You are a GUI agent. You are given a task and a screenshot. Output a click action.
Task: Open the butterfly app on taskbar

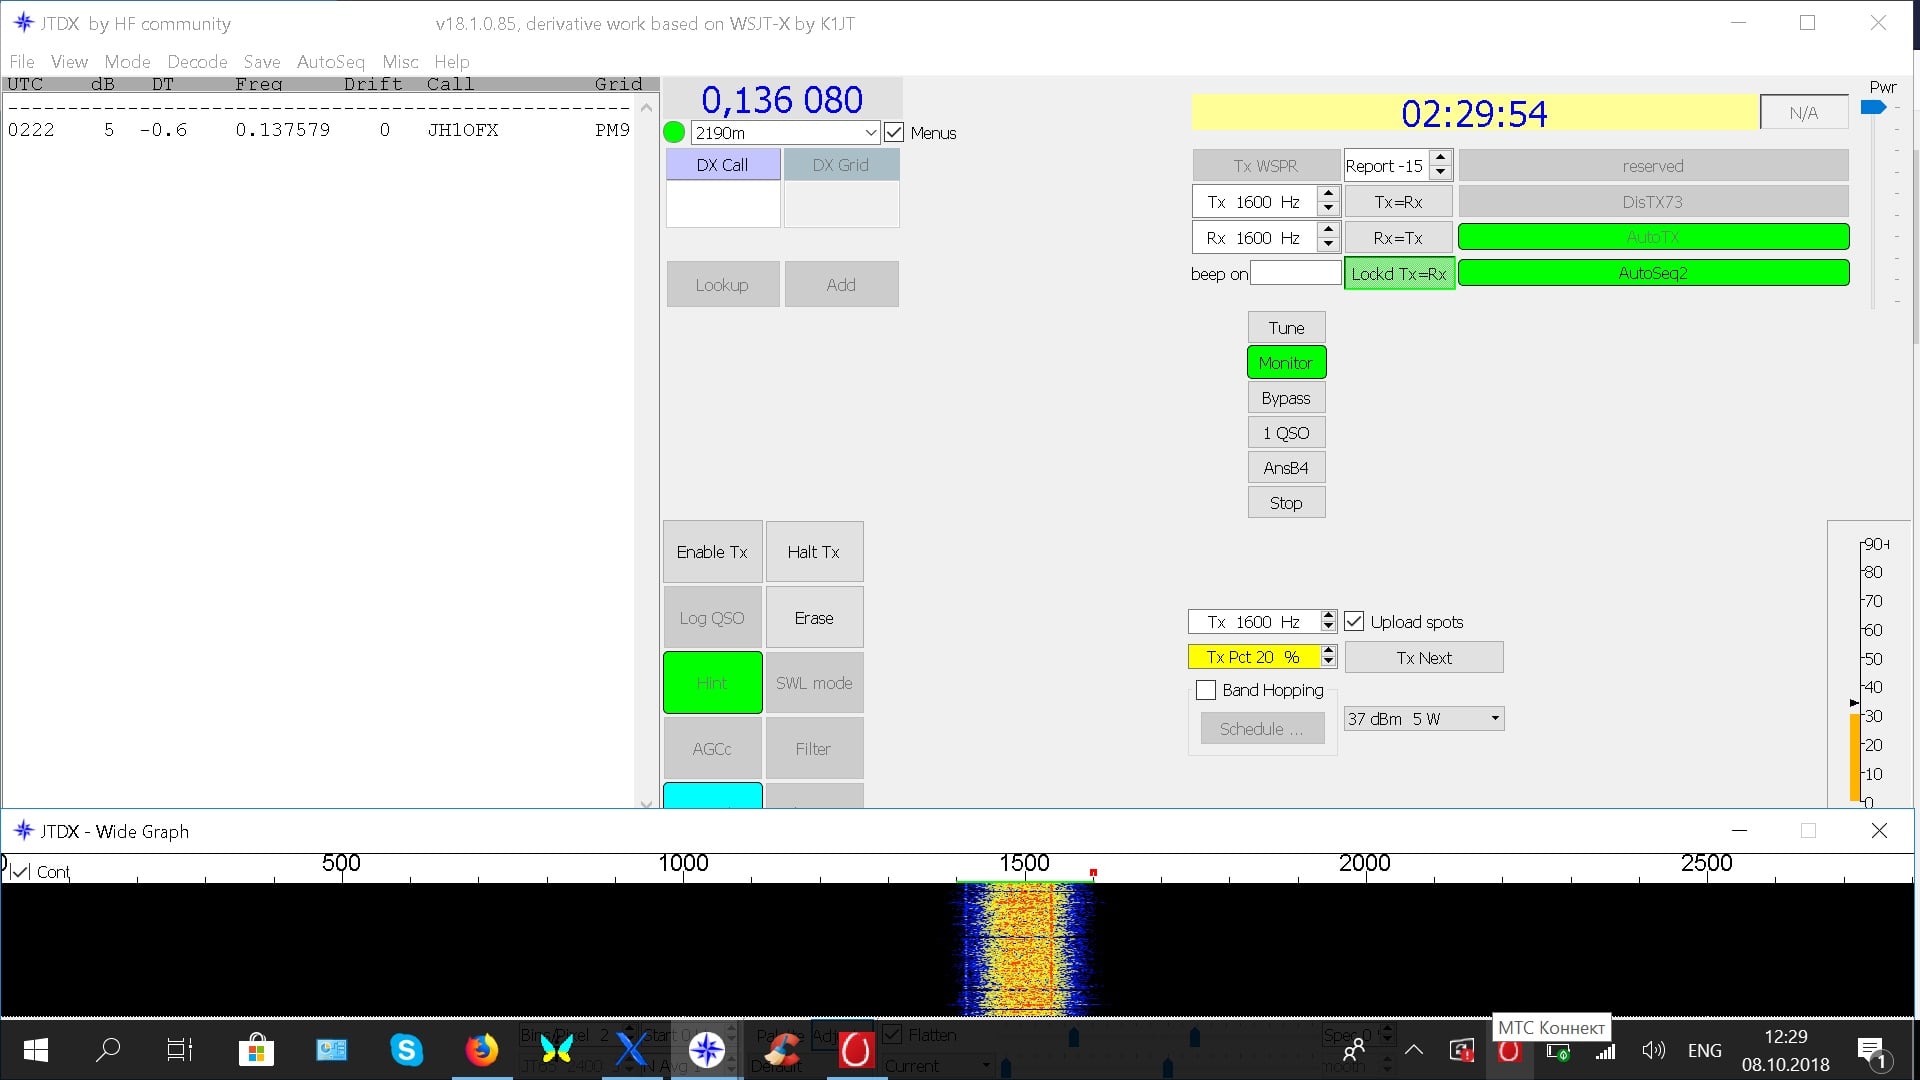(556, 1050)
